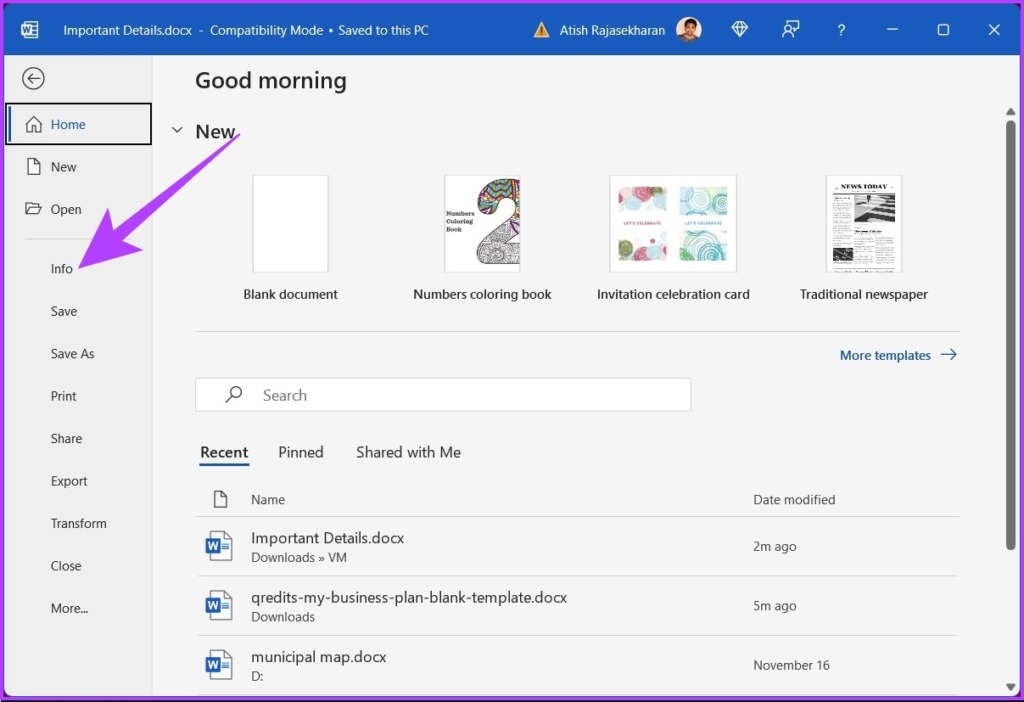Open More... in the sidebar

pyautogui.click(x=69, y=608)
